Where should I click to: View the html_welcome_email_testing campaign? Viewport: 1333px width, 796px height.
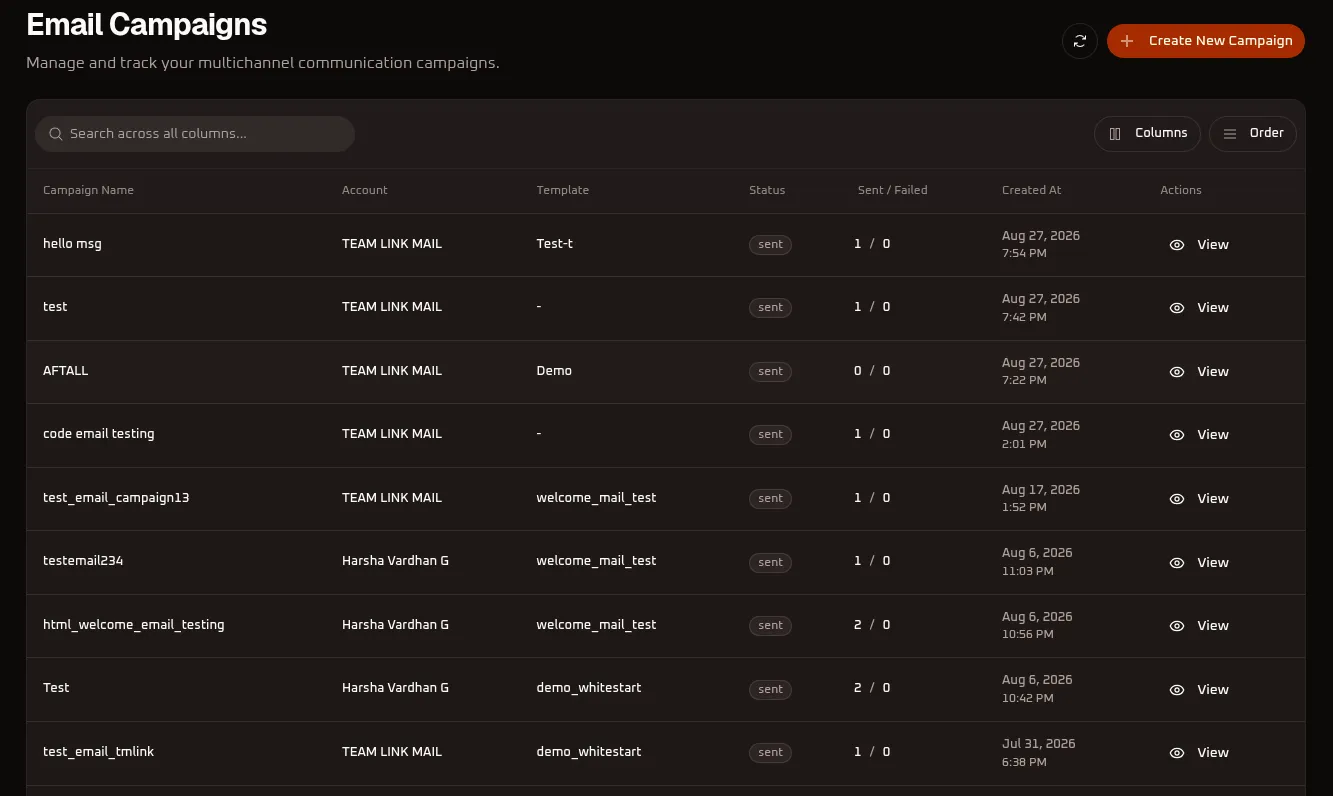(x=1199, y=626)
